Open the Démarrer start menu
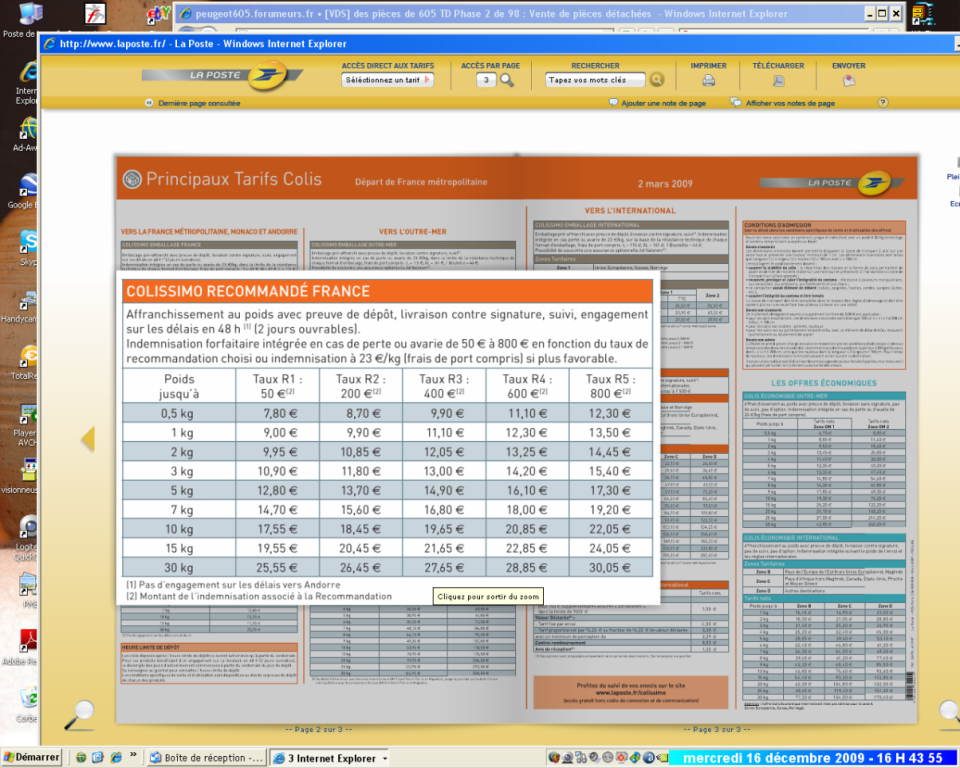This screenshot has height=768, width=960. point(30,758)
